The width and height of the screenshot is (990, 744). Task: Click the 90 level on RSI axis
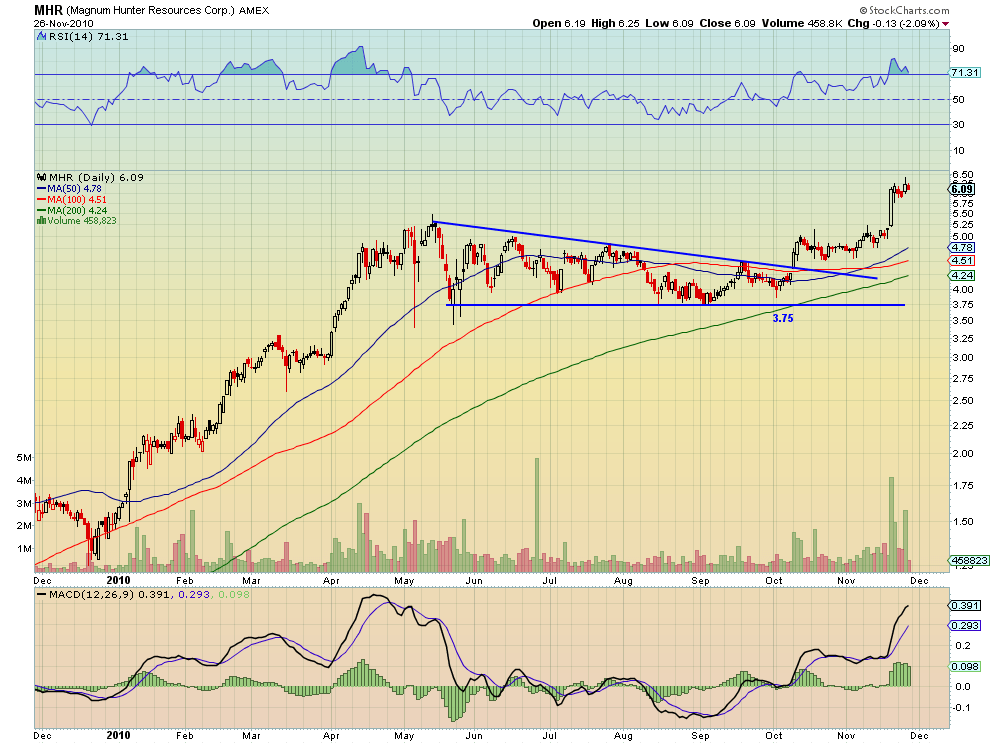tap(958, 49)
